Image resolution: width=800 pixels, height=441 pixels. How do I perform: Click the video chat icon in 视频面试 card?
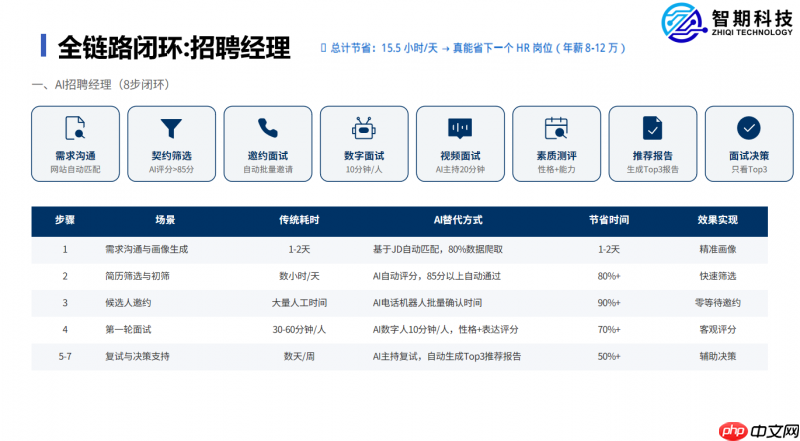click(x=460, y=129)
